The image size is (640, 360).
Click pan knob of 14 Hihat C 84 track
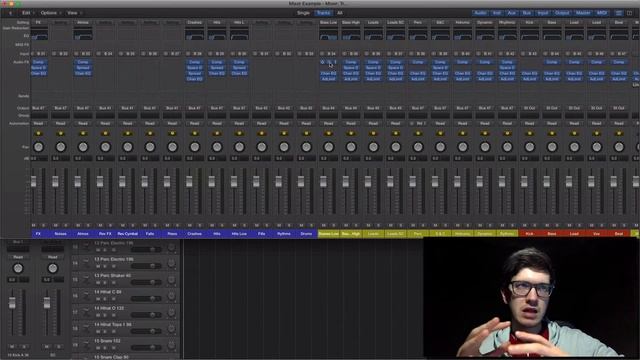point(171,296)
